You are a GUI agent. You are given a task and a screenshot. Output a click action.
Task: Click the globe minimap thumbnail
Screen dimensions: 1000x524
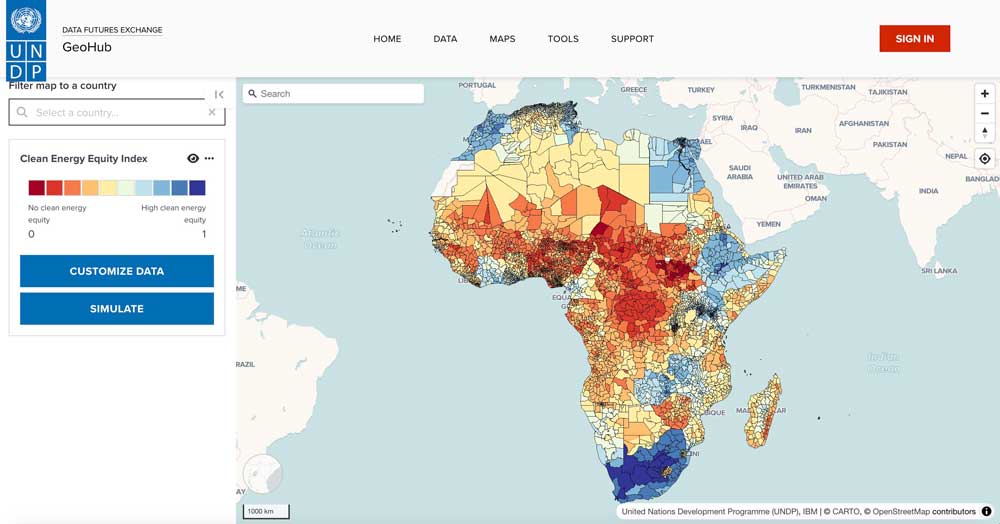263,474
